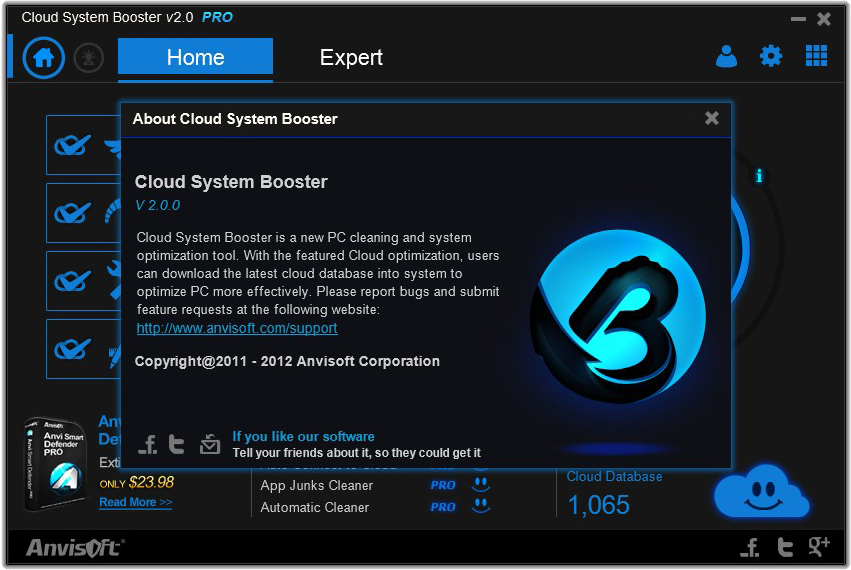The image size is (851, 570).
Task: Click the 1,065 cloud database count
Action: pyautogui.click(x=599, y=505)
